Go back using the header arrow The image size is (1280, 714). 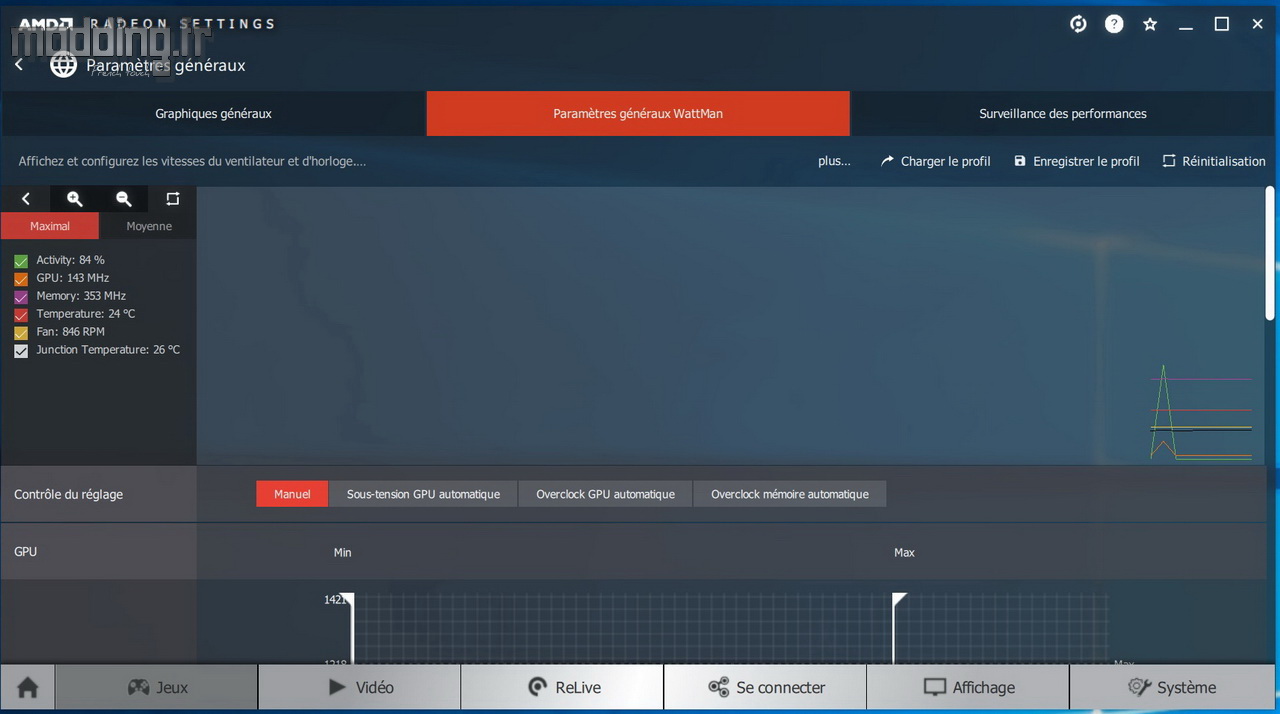(x=19, y=65)
